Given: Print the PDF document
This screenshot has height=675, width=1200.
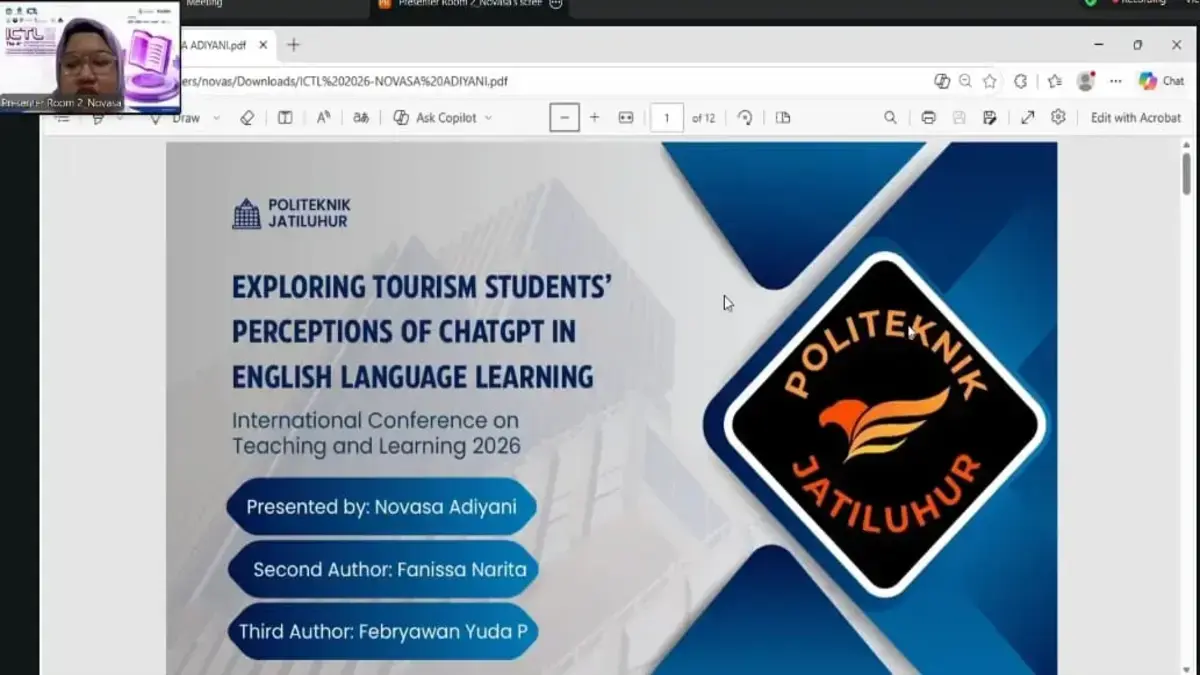Looking at the screenshot, I should pyautogui.click(x=928, y=118).
